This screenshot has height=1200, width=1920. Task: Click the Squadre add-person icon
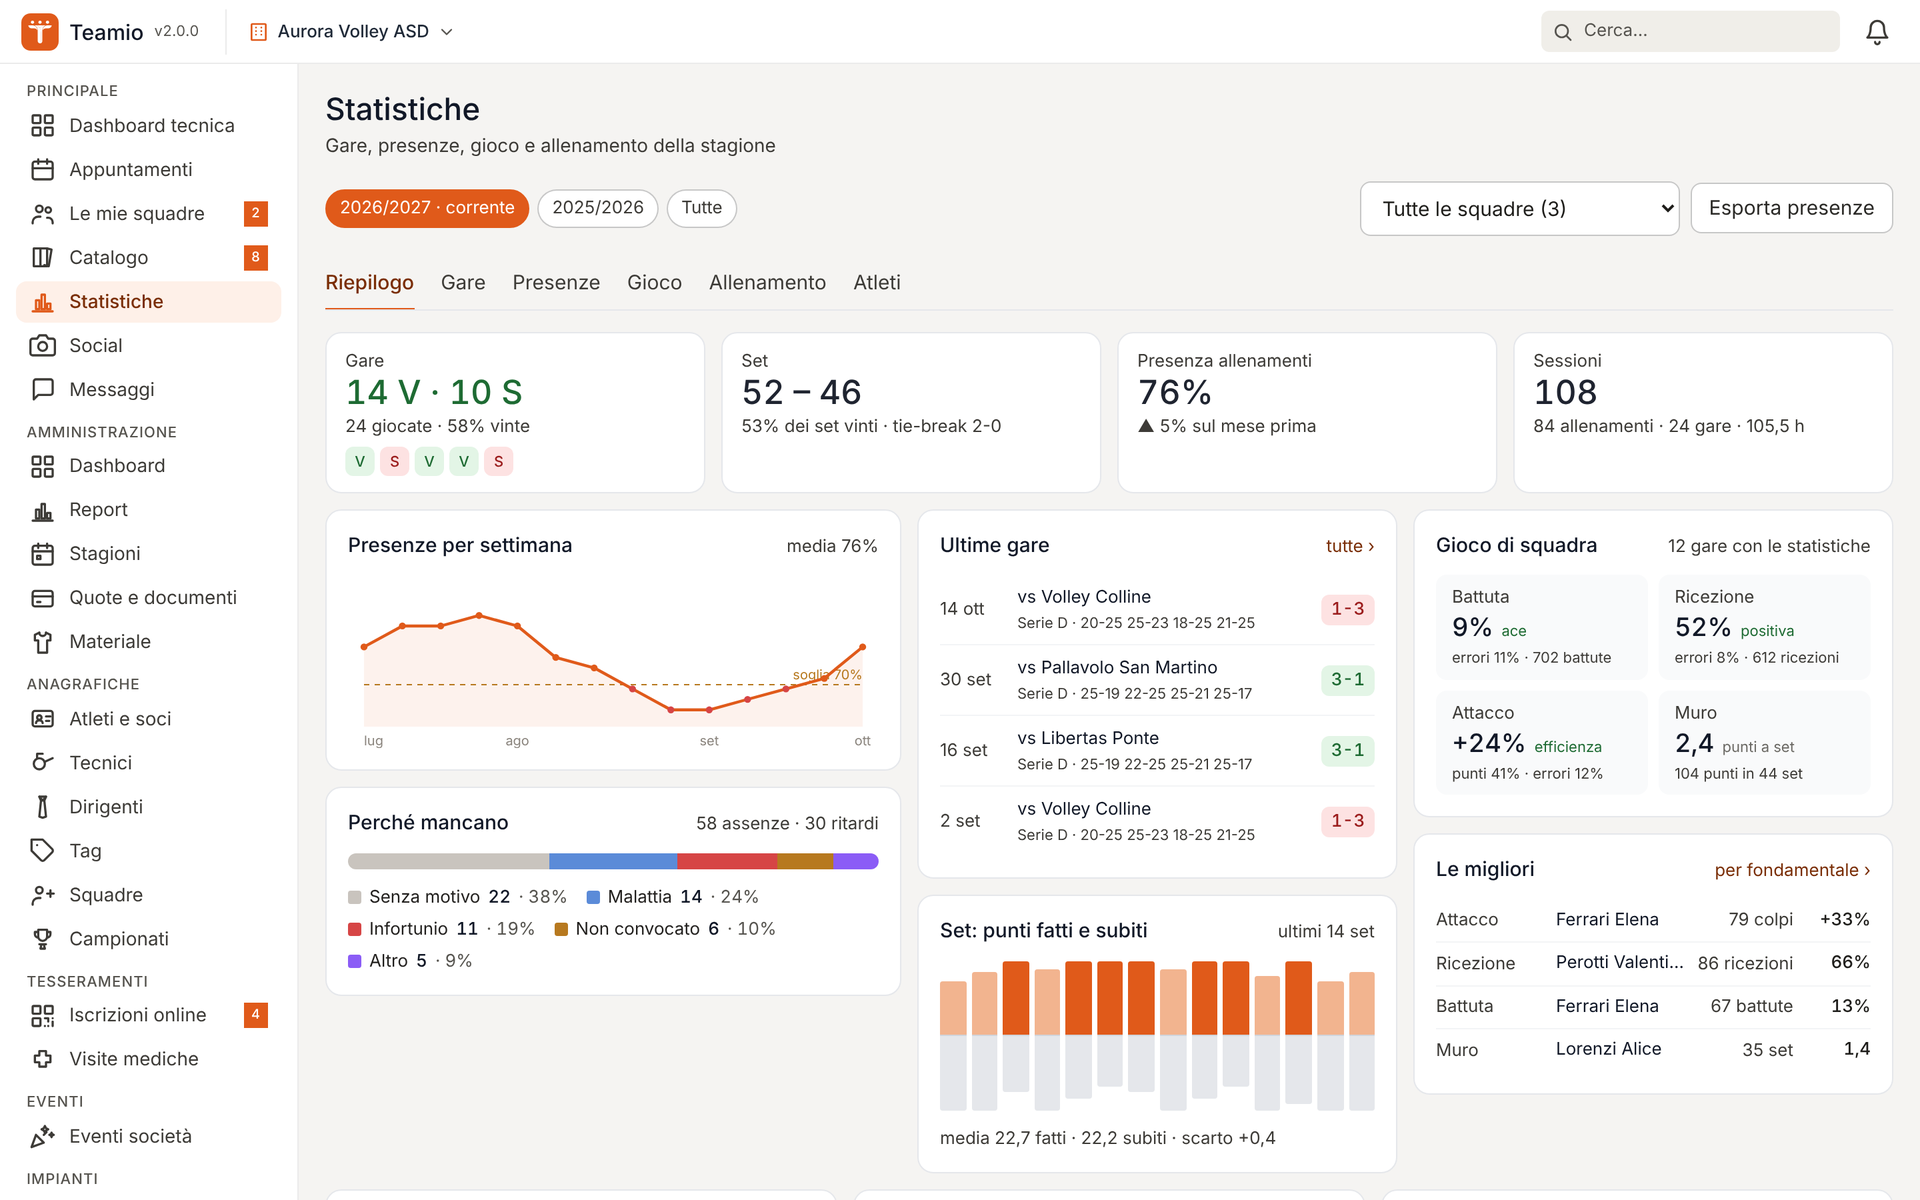point(42,894)
